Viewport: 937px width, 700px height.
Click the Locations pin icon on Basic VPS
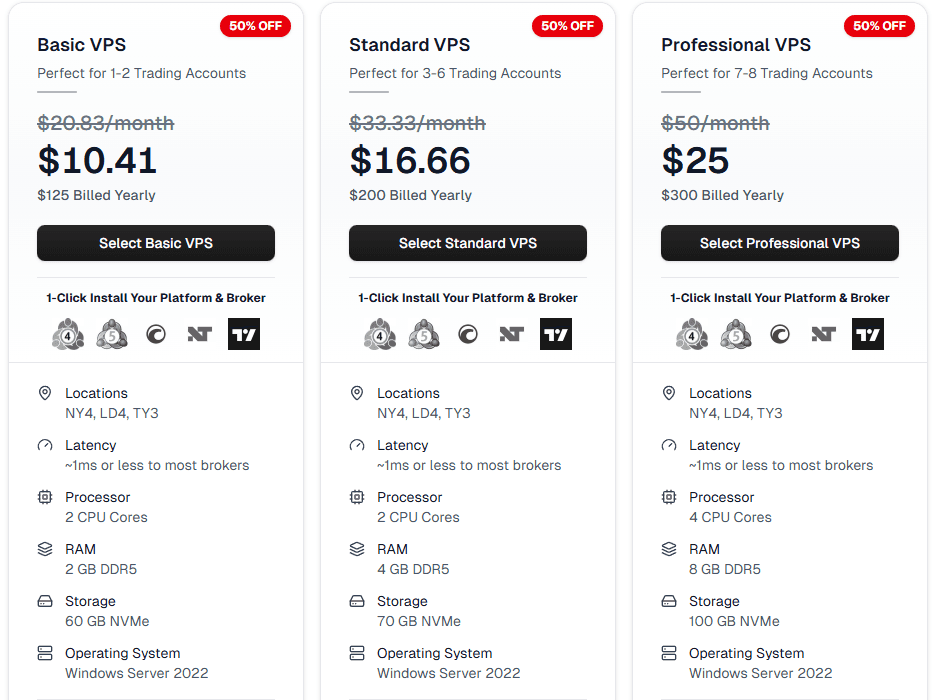click(45, 392)
